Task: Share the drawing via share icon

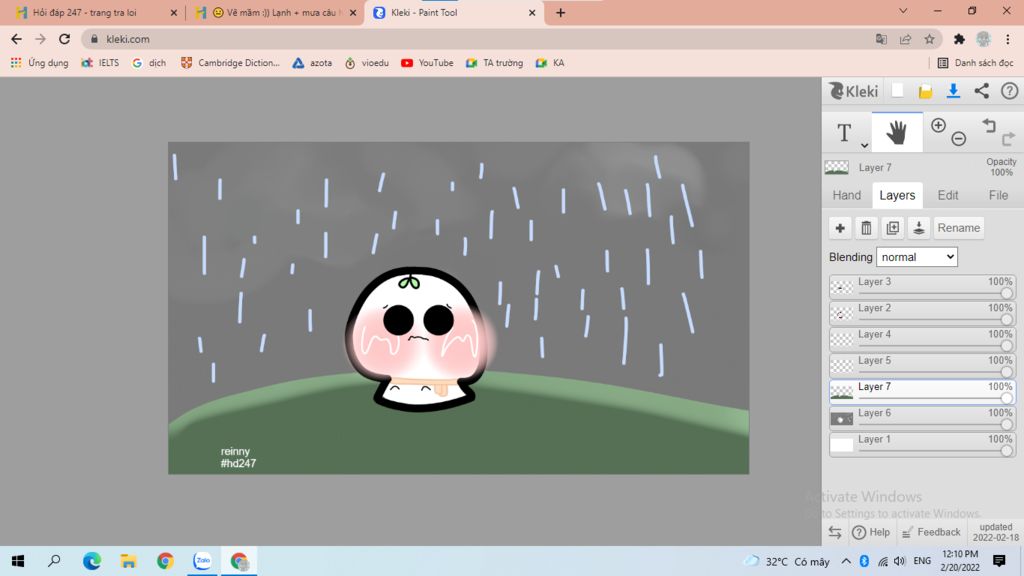Action: click(982, 91)
